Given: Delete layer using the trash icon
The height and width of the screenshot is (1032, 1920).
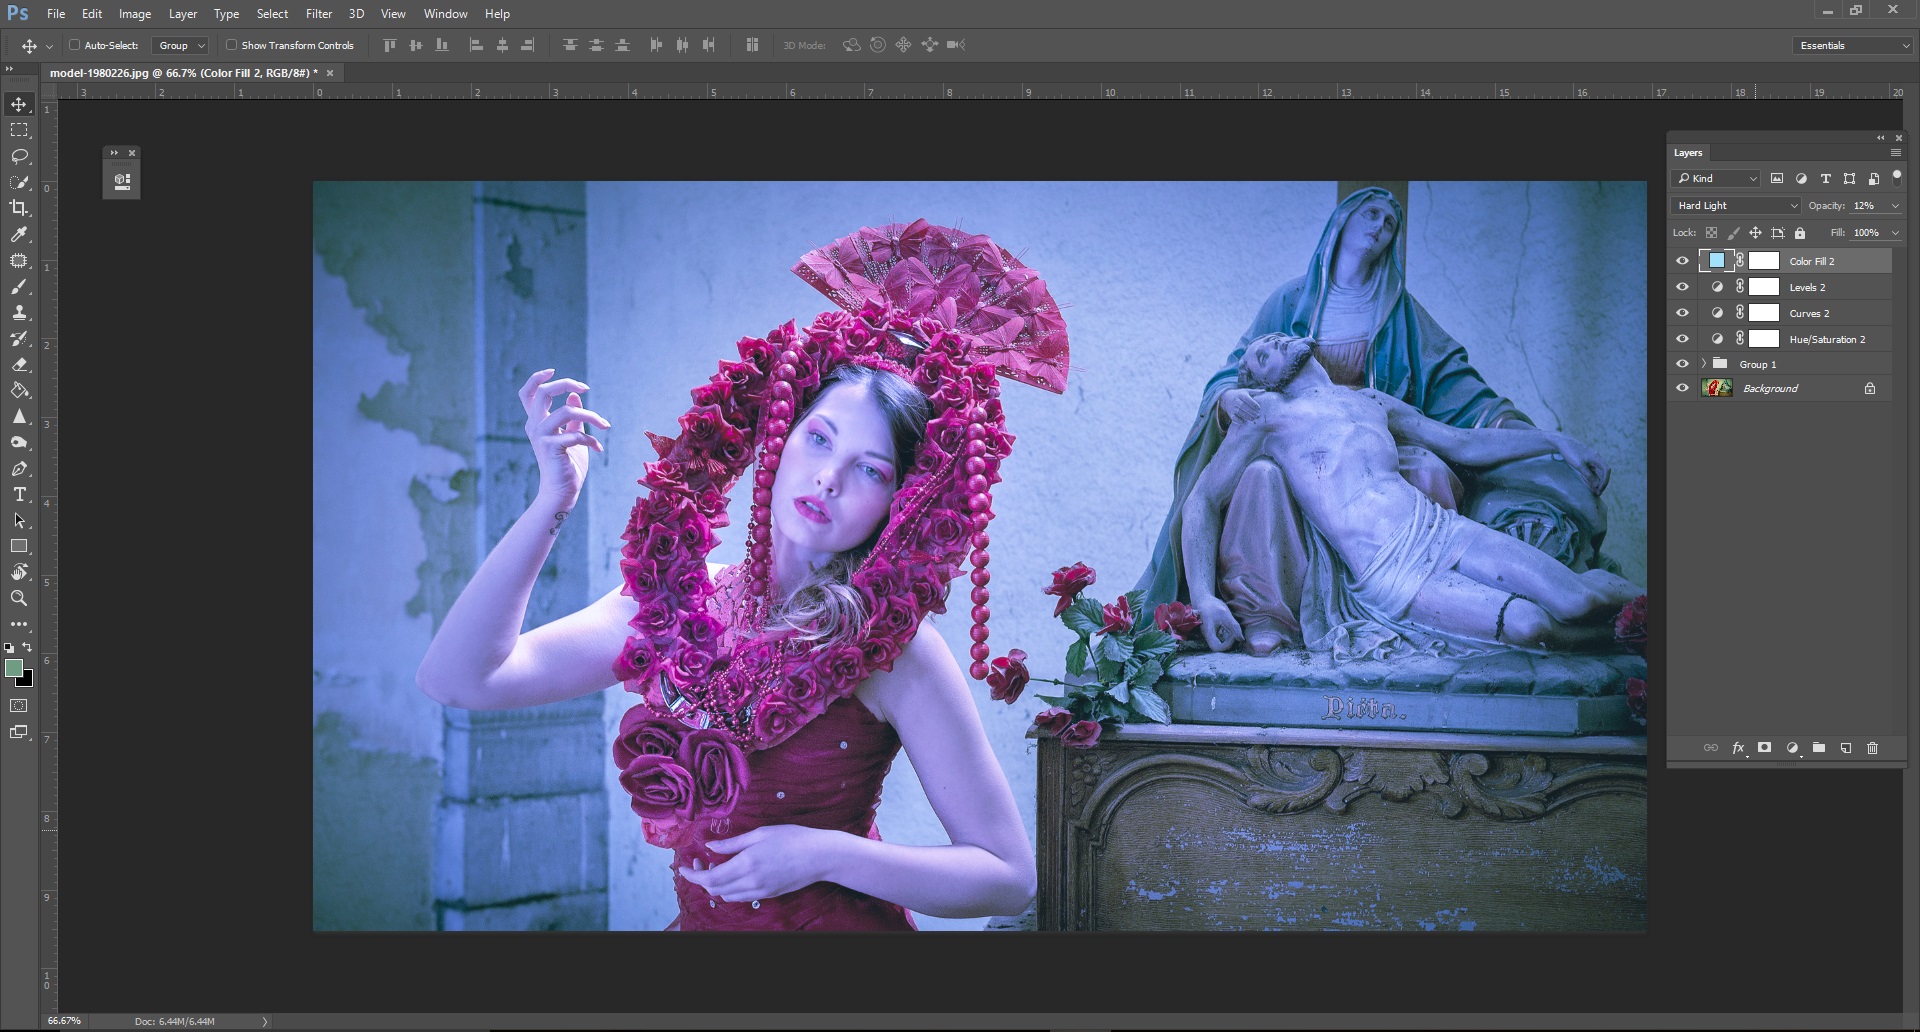Looking at the screenshot, I should pos(1872,748).
